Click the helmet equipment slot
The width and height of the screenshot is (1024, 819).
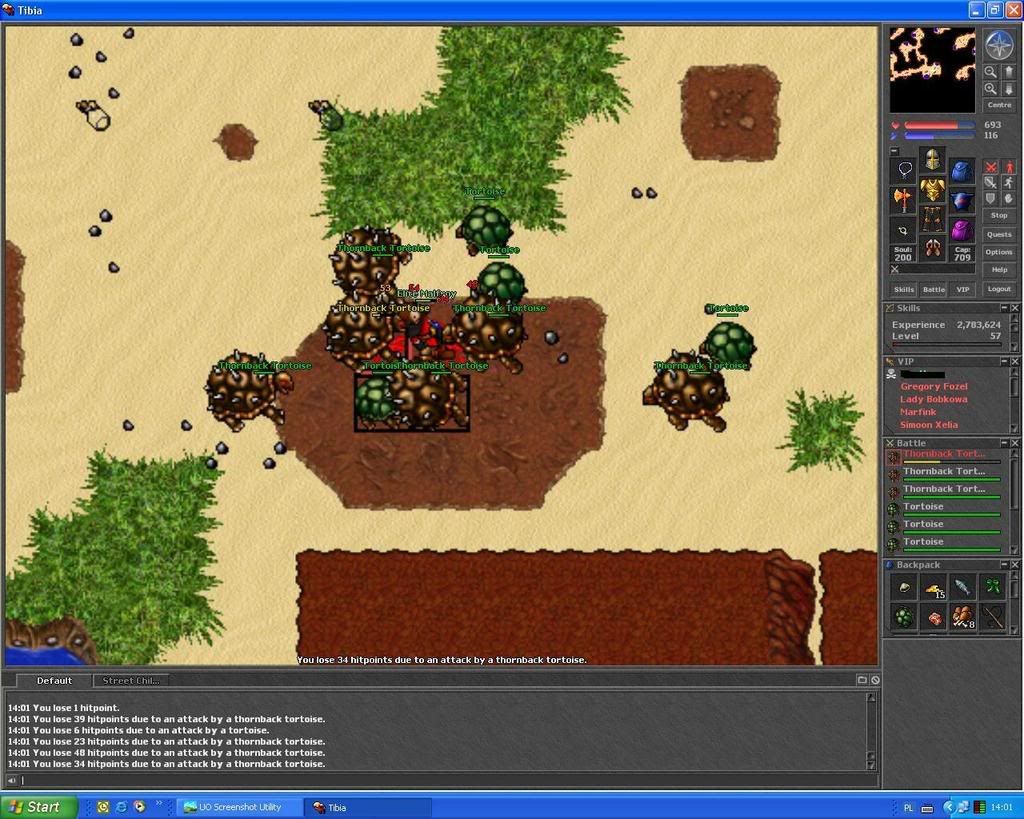pos(933,159)
